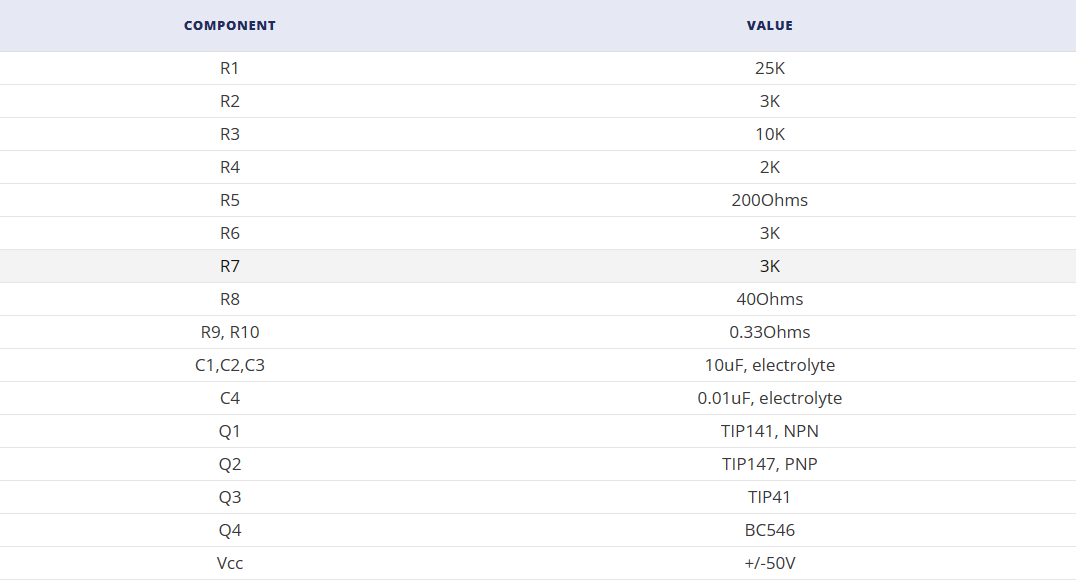Click the 0.33Ohms value cell
The height and width of the screenshot is (582, 1076).
pyautogui.click(x=769, y=332)
